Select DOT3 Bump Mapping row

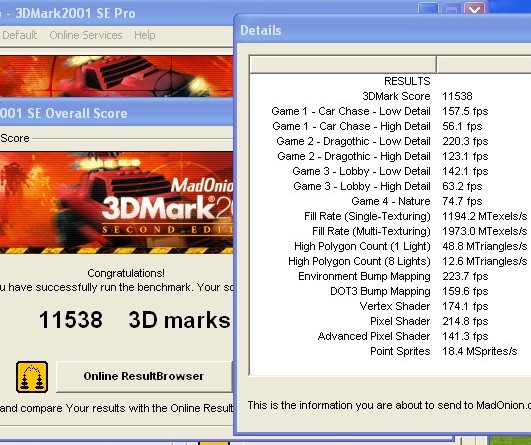[380, 291]
